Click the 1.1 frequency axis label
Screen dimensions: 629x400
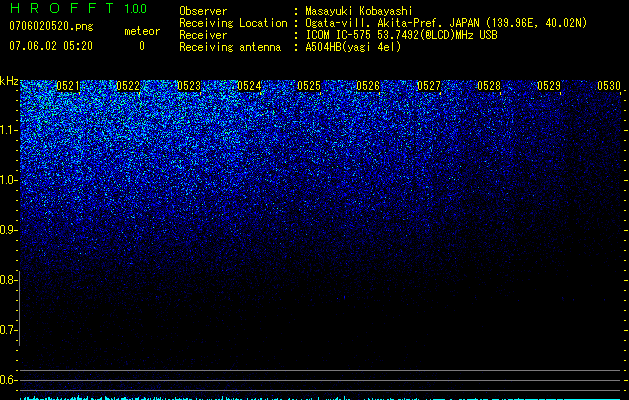click(8, 130)
